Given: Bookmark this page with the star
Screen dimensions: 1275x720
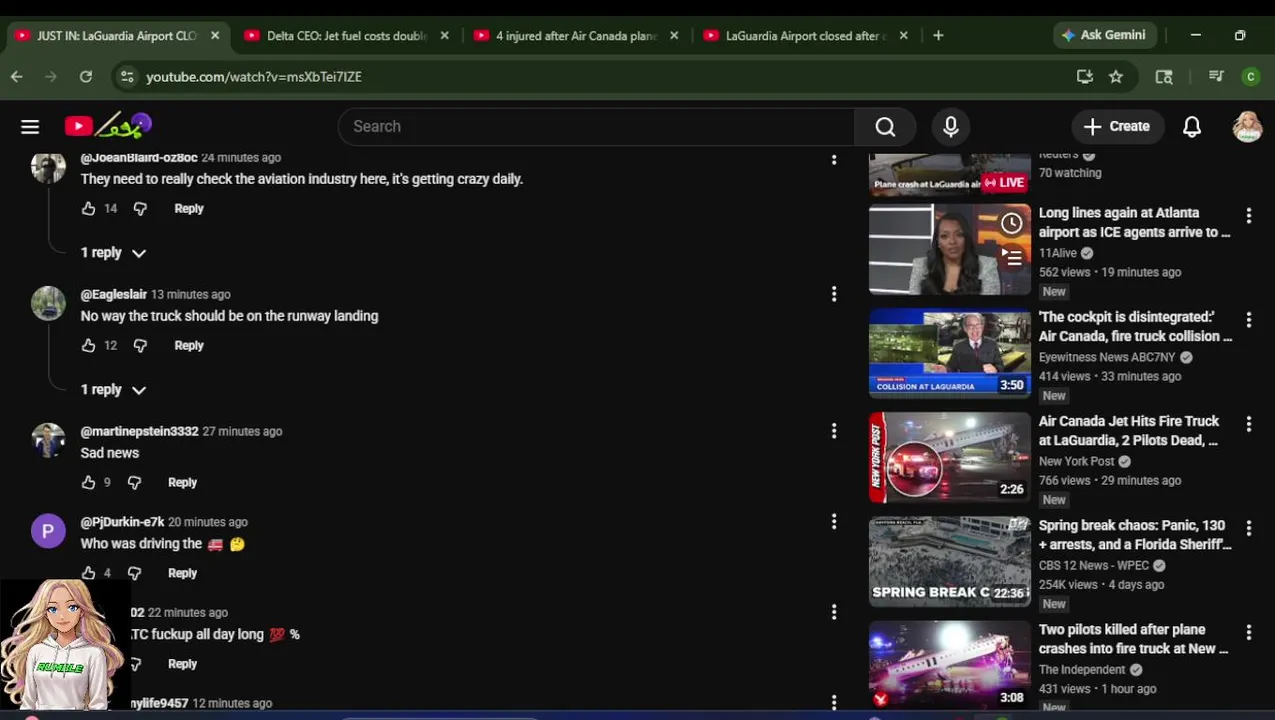Looking at the screenshot, I should pyautogui.click(x=1116, y=76).
